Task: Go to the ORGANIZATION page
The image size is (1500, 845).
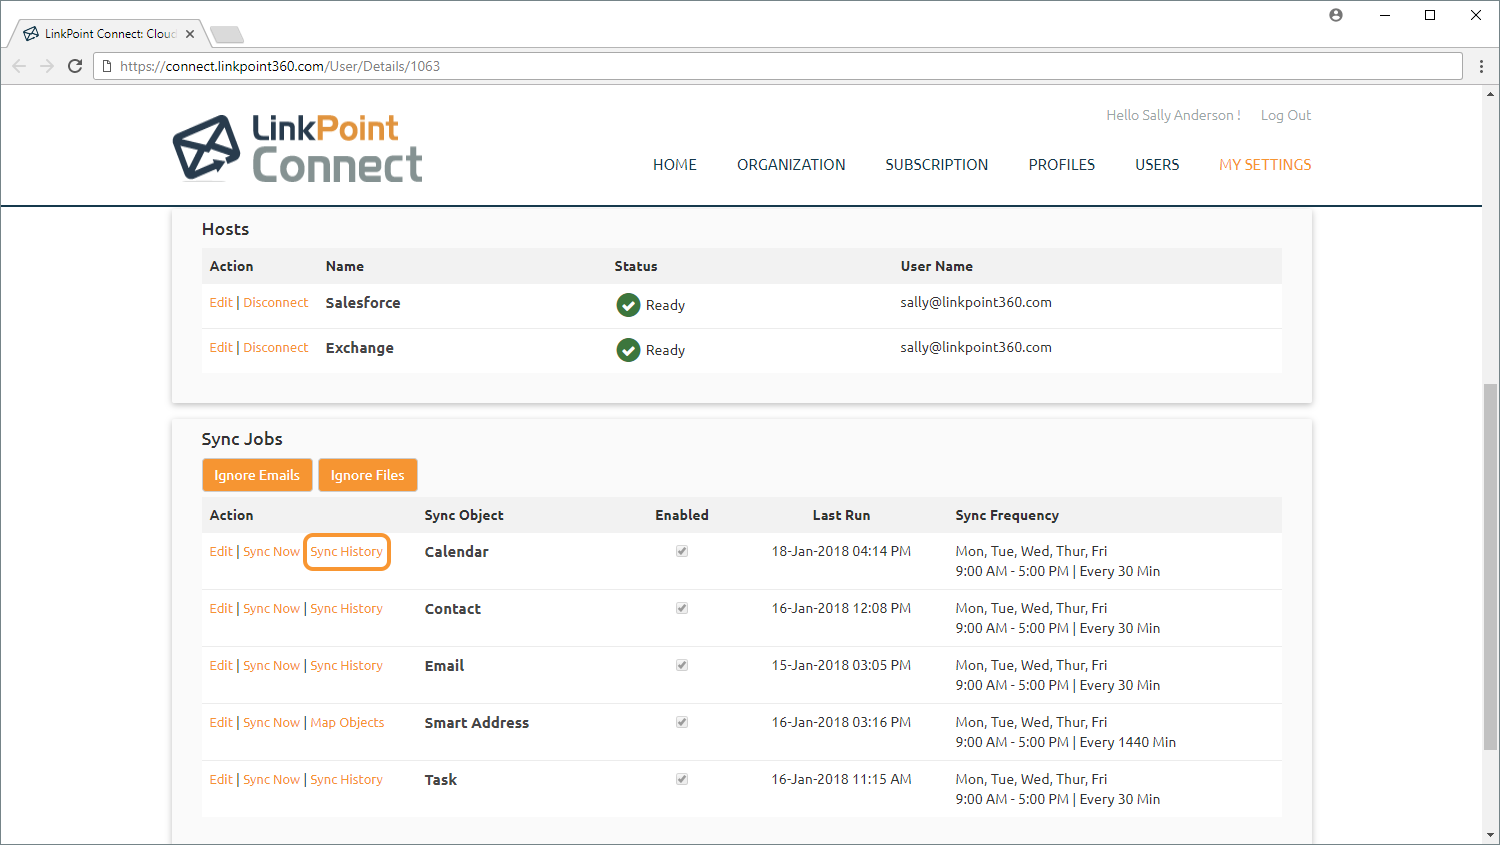Action: [791, 165]
